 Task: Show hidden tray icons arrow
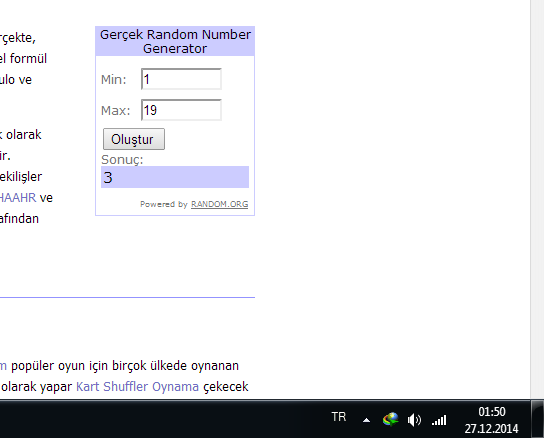[366, 420]
